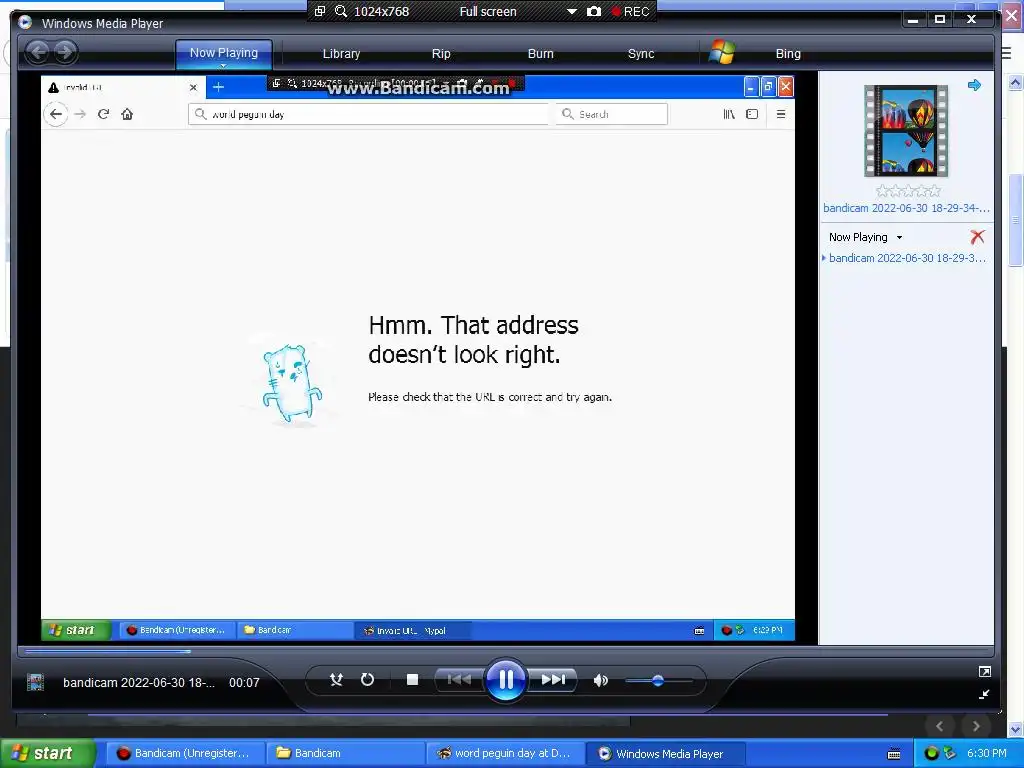Rate the video using the stars
The height and width of the screenshot is (768, 1024).
click(908, 191)
